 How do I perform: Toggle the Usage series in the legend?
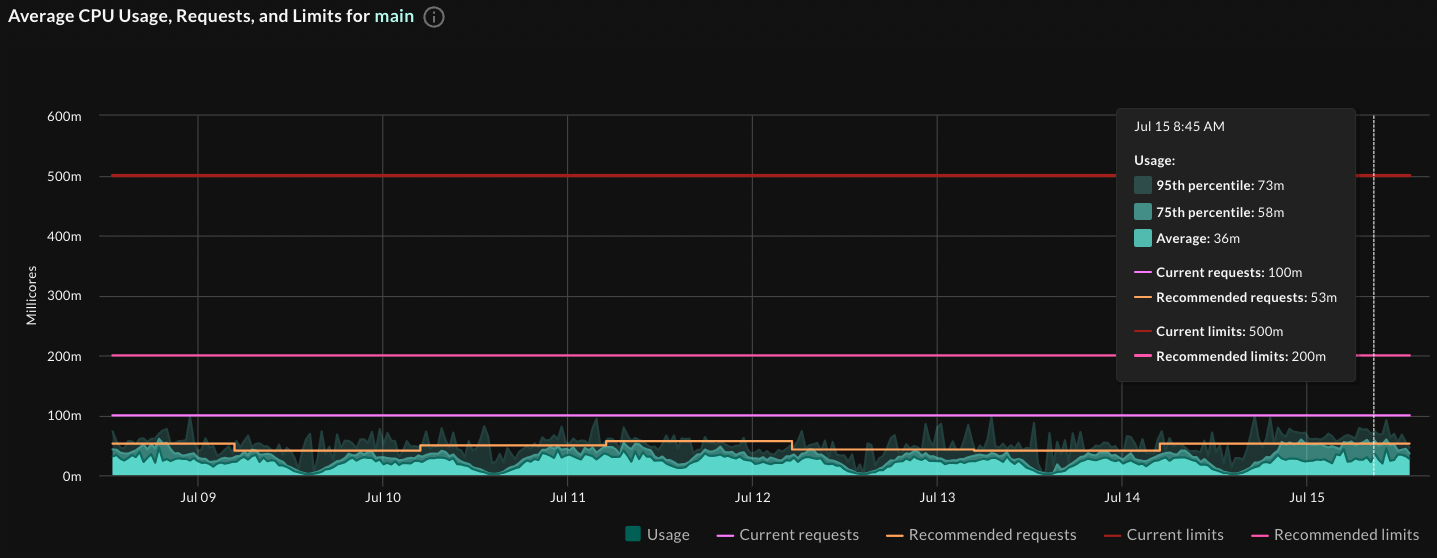coord(657,535)
